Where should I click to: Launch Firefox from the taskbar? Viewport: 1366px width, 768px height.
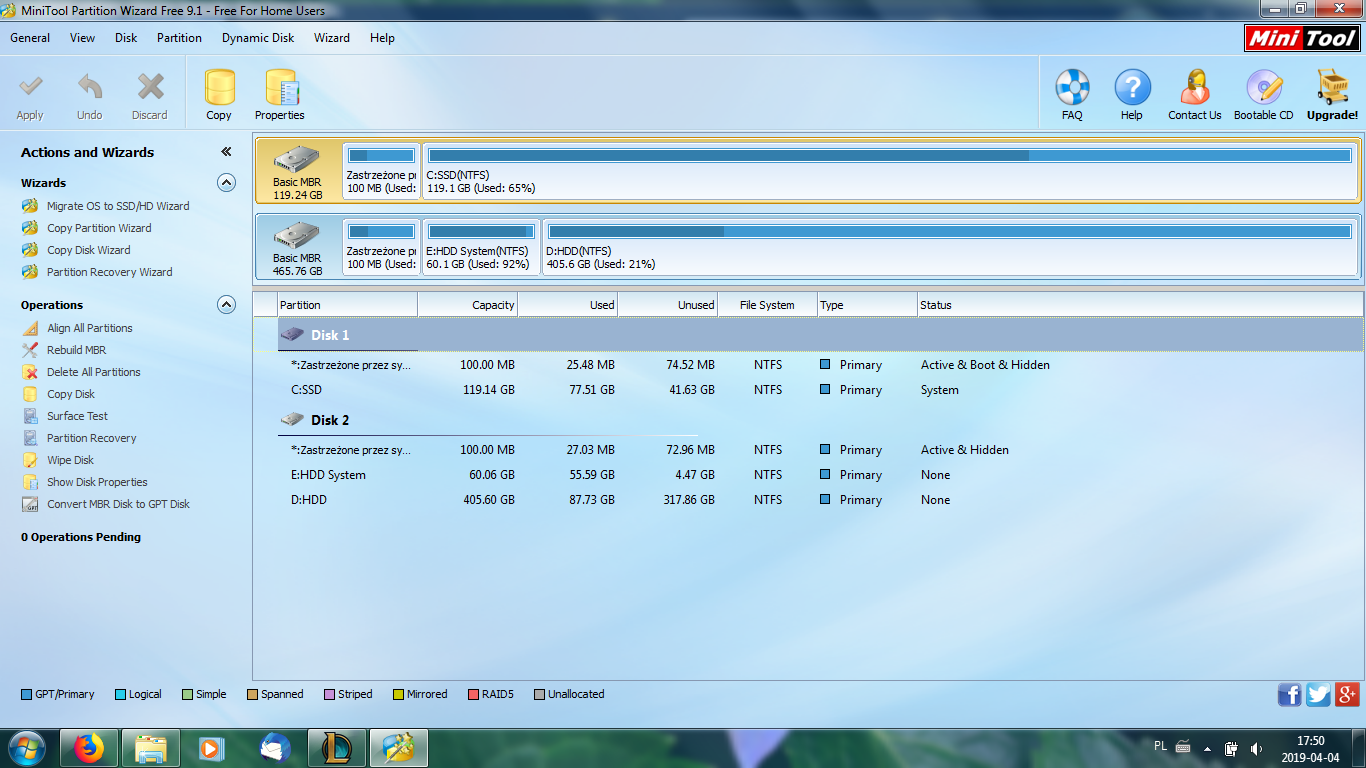[x=89, y=747]
